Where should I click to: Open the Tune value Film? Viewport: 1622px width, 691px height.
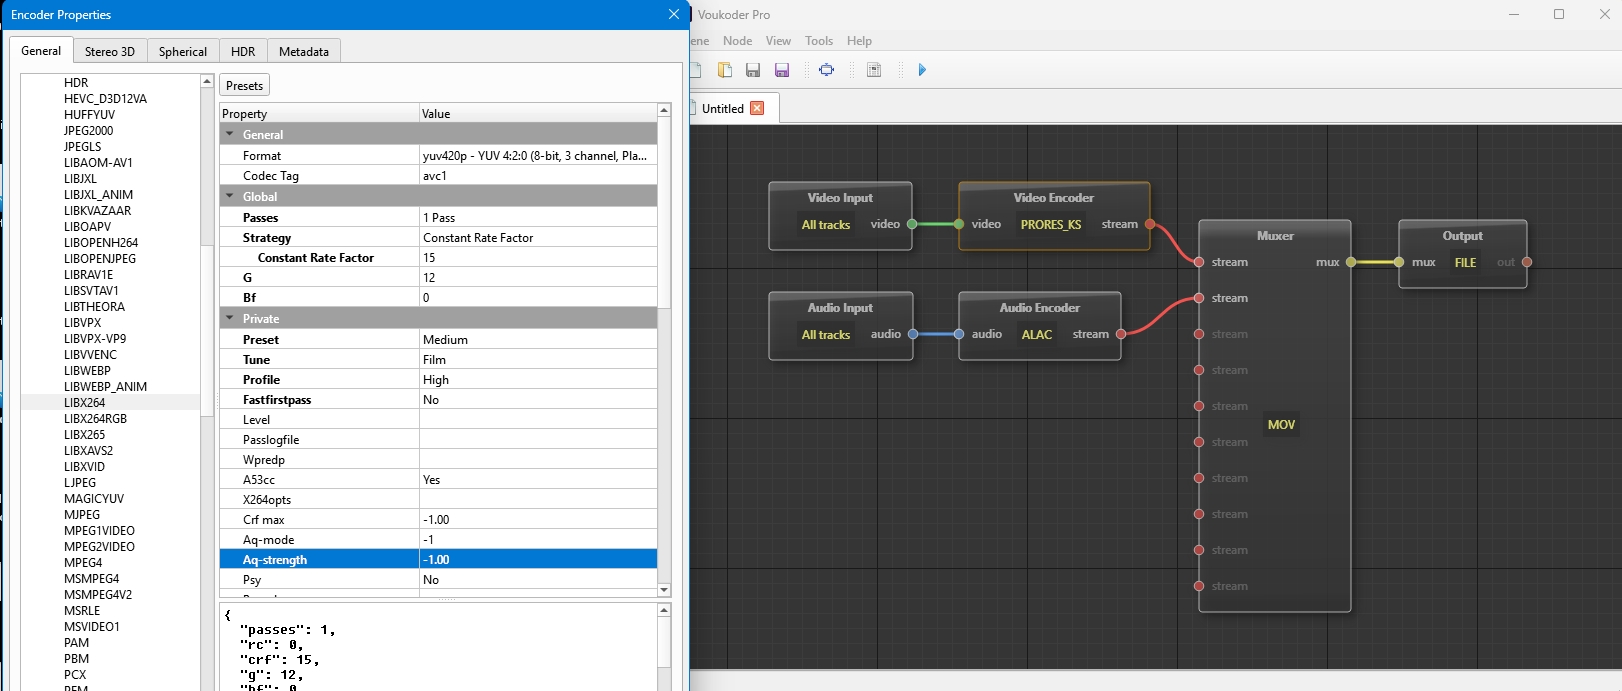pyautogui.click(x=538, y=360)
